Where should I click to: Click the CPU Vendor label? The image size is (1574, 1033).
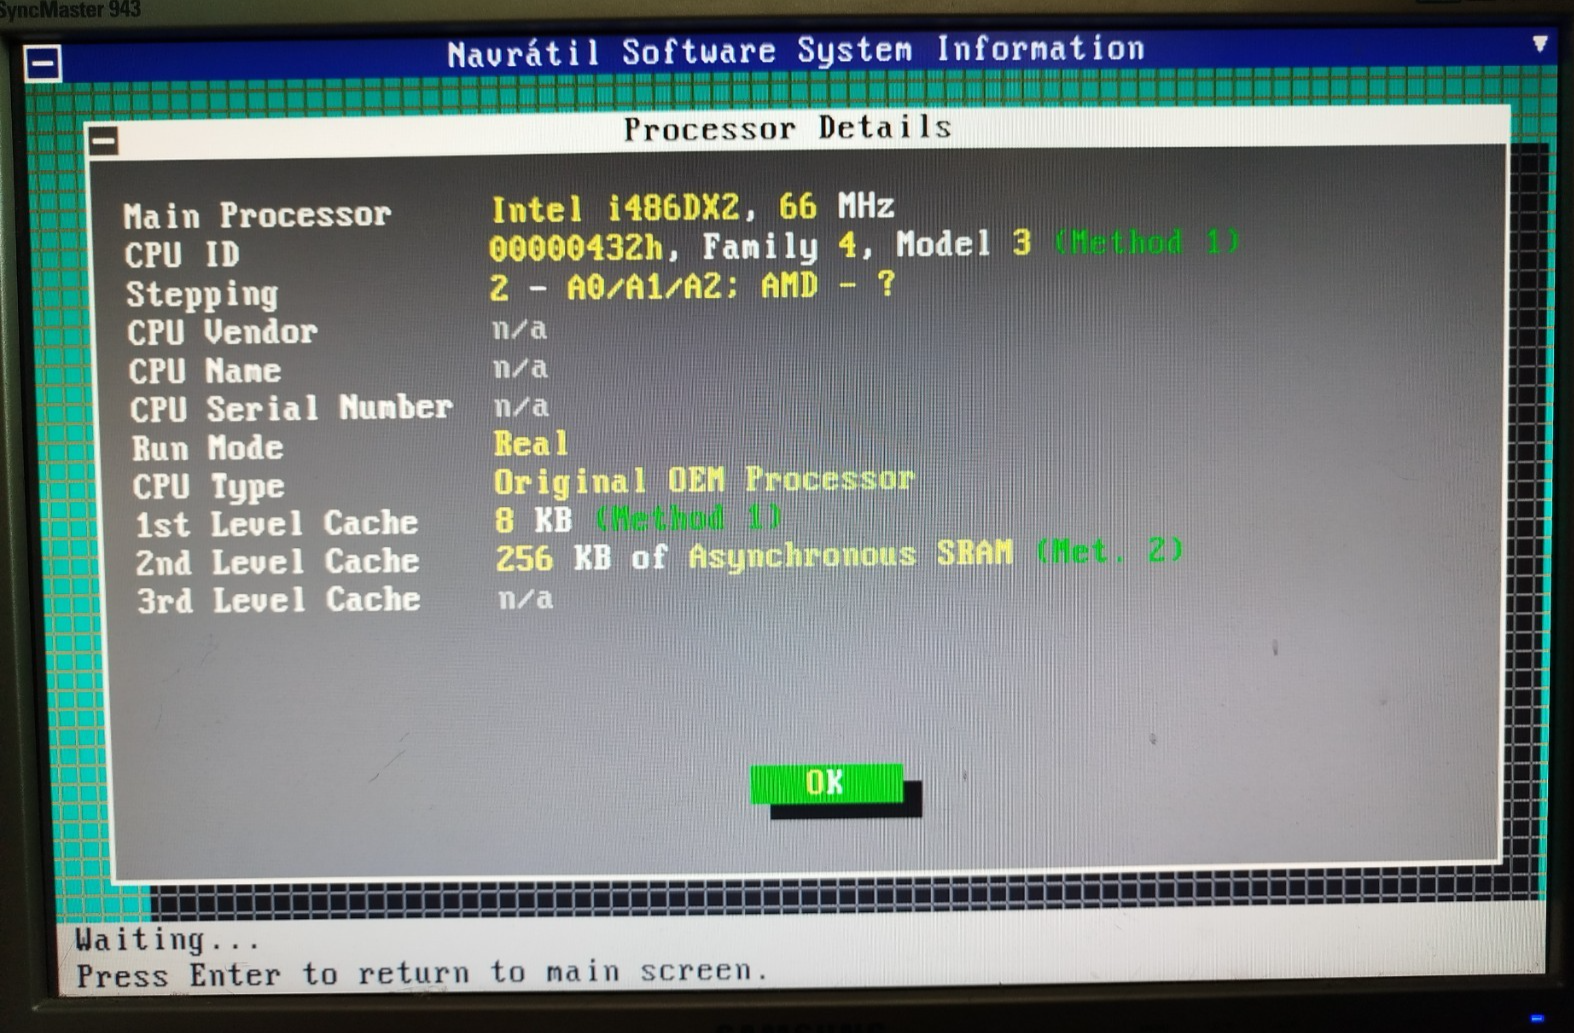click(222, 332)
